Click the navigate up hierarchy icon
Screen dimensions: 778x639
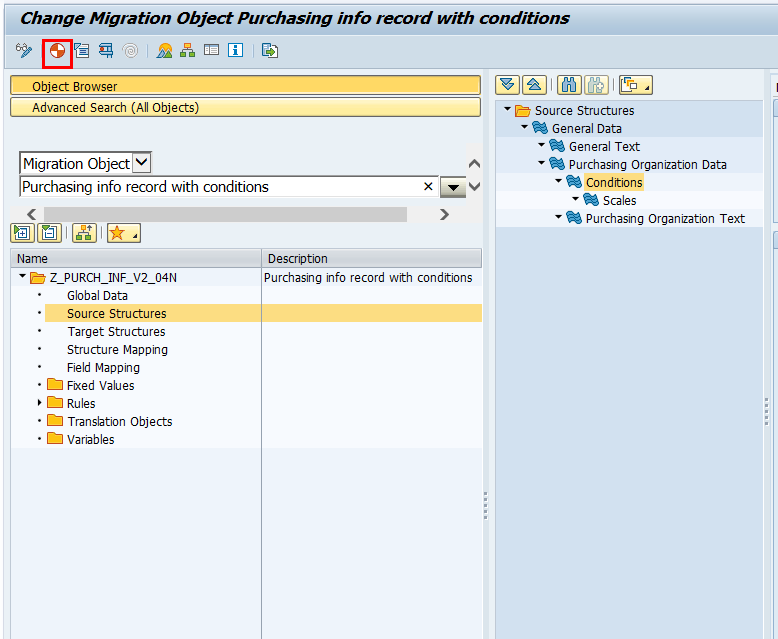84,233
